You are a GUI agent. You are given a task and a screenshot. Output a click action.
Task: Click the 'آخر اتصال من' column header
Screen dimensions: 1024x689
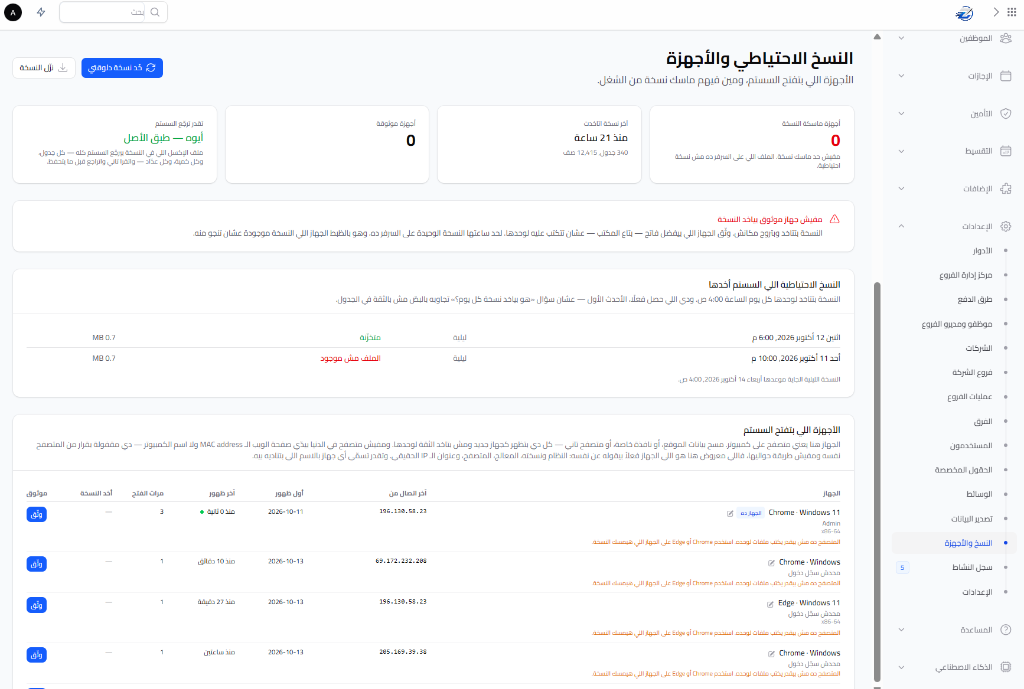tap(408, 493)
